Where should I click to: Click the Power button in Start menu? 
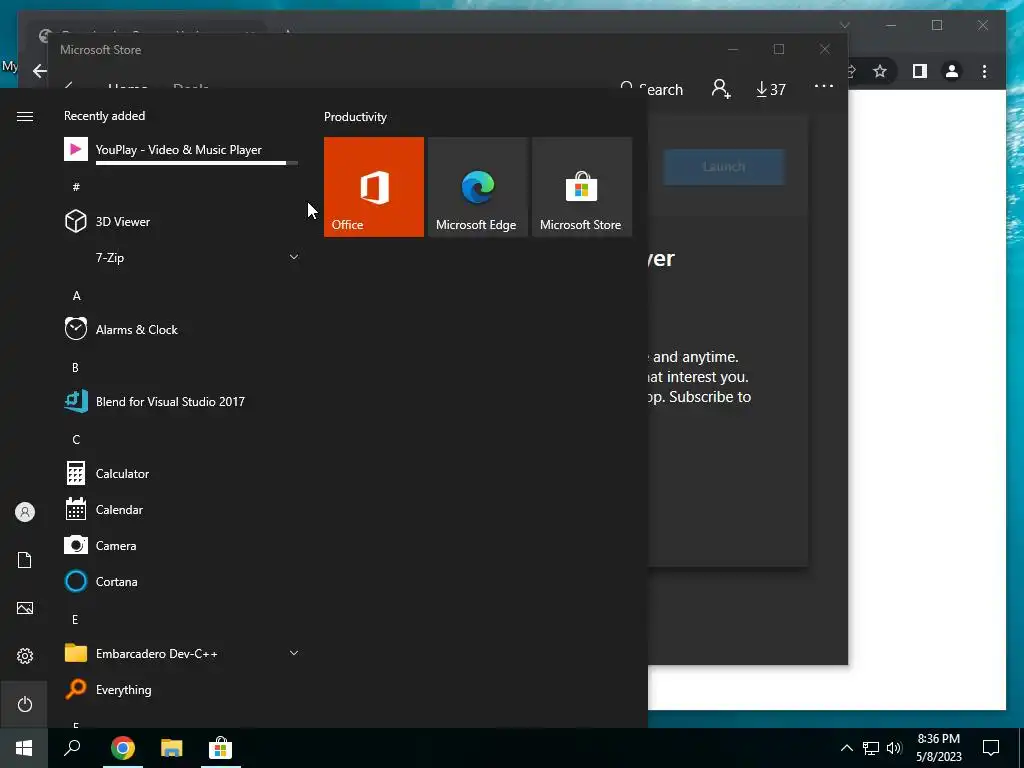pyautogui.click(x=25, y=704)
